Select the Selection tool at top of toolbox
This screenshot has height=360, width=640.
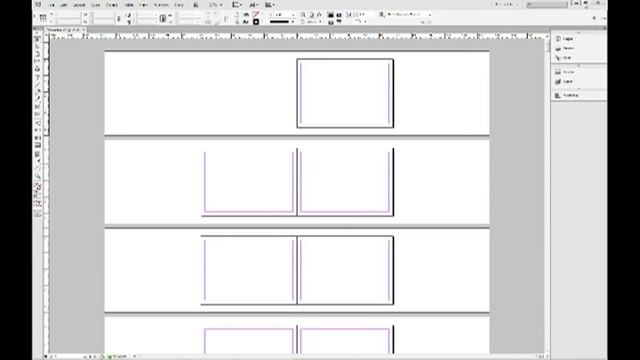click(38, 39)
